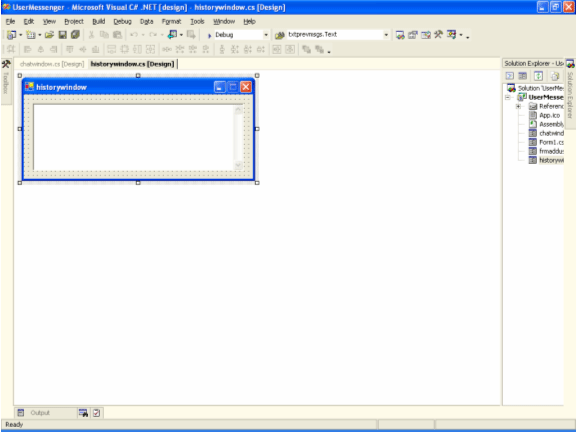Image resolution: width=577 pixels, height=432 pixels.
Task: Click the txtprevmsgs.Text find input field
Action: 334,35
